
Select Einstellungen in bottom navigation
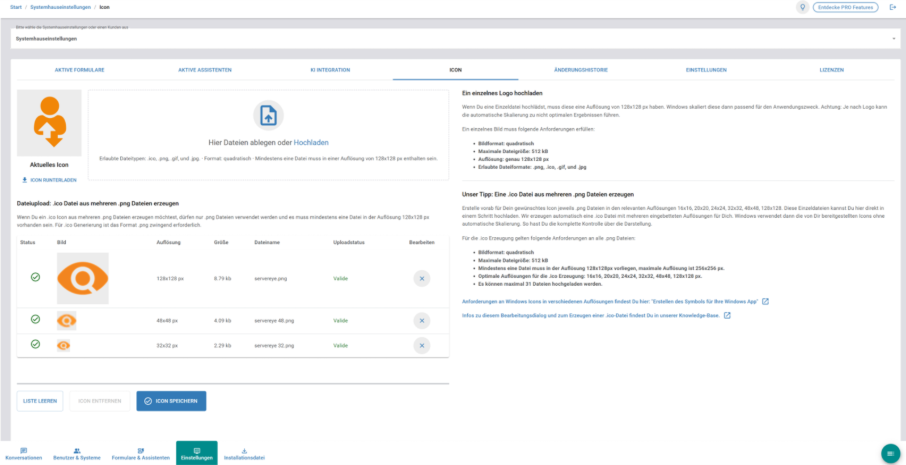[196, 453]
